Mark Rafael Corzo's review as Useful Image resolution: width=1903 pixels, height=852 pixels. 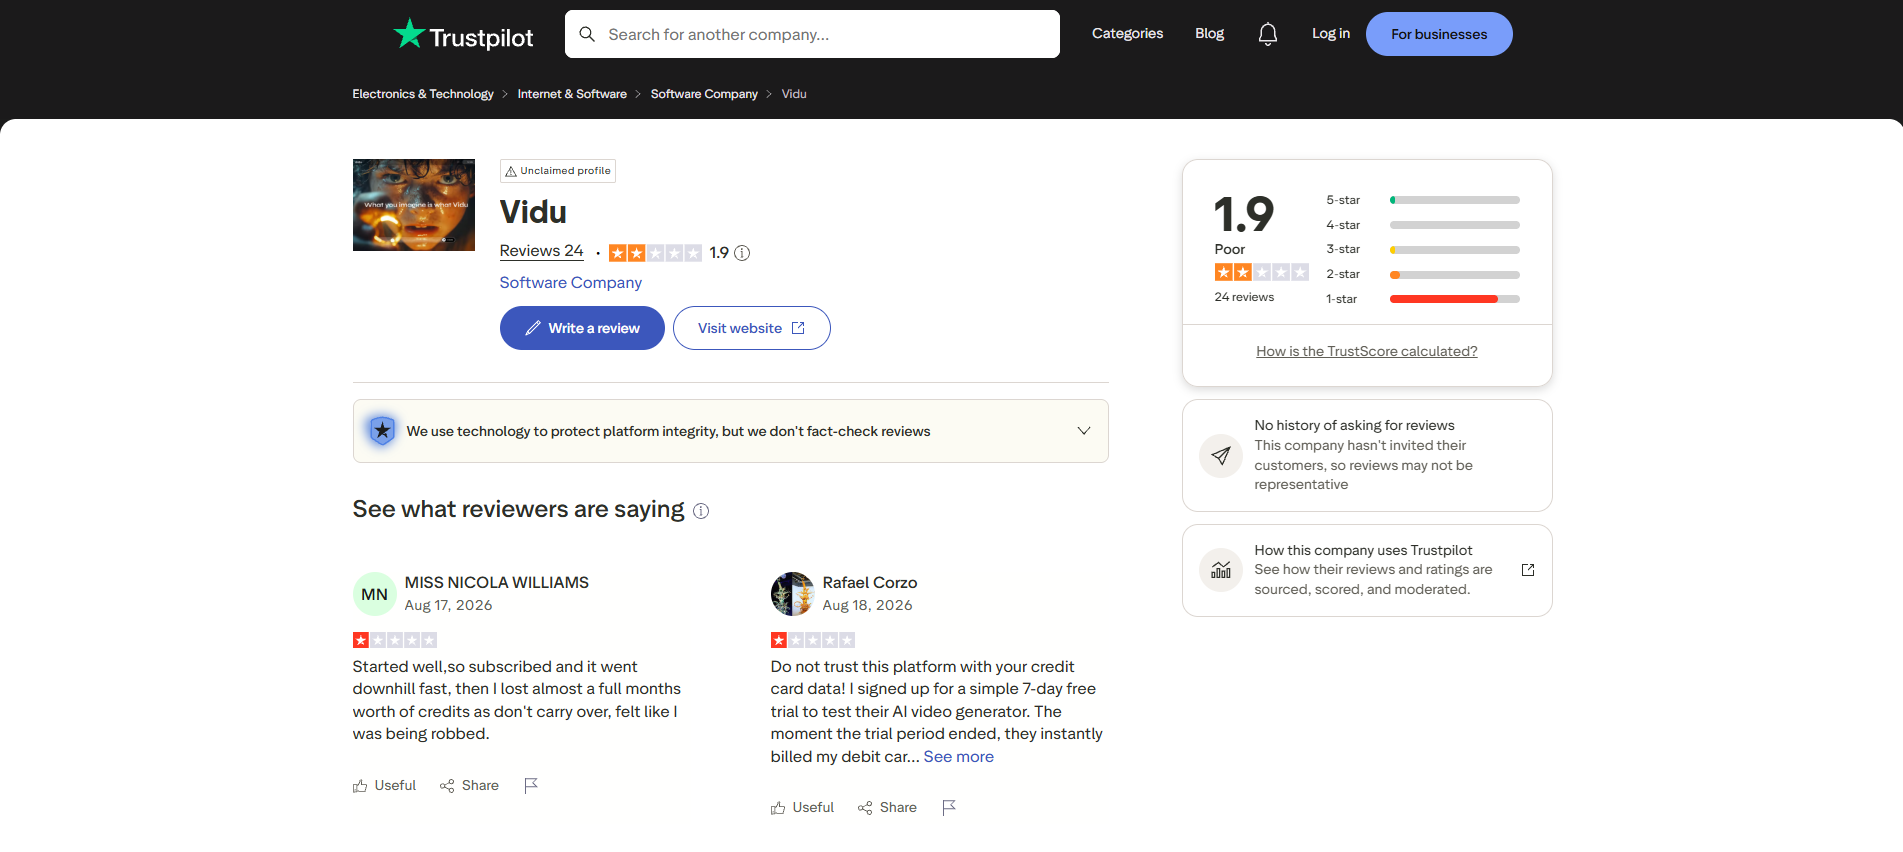[802, 808]
